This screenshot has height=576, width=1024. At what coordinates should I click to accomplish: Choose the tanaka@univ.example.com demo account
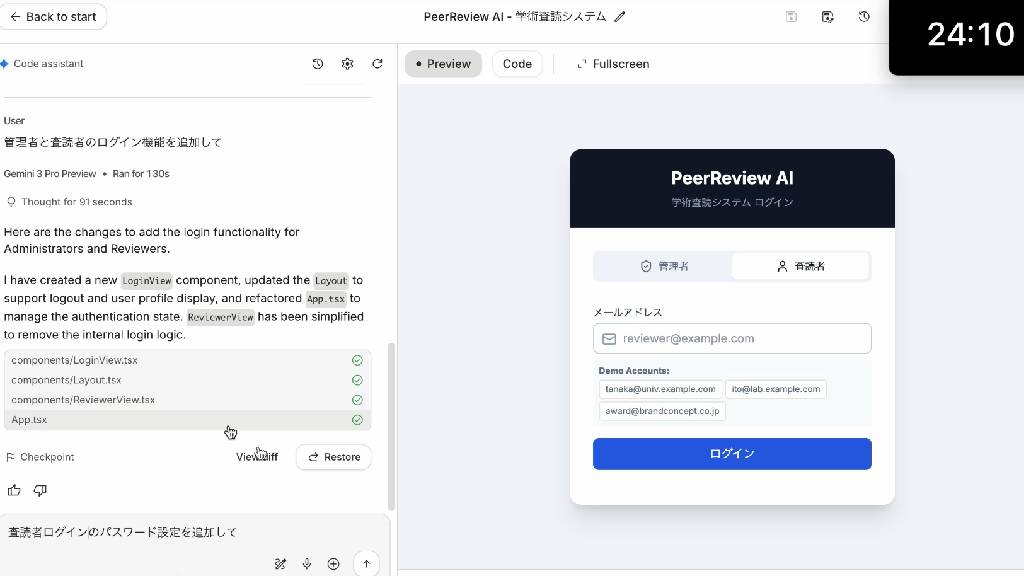coord(660,389)
